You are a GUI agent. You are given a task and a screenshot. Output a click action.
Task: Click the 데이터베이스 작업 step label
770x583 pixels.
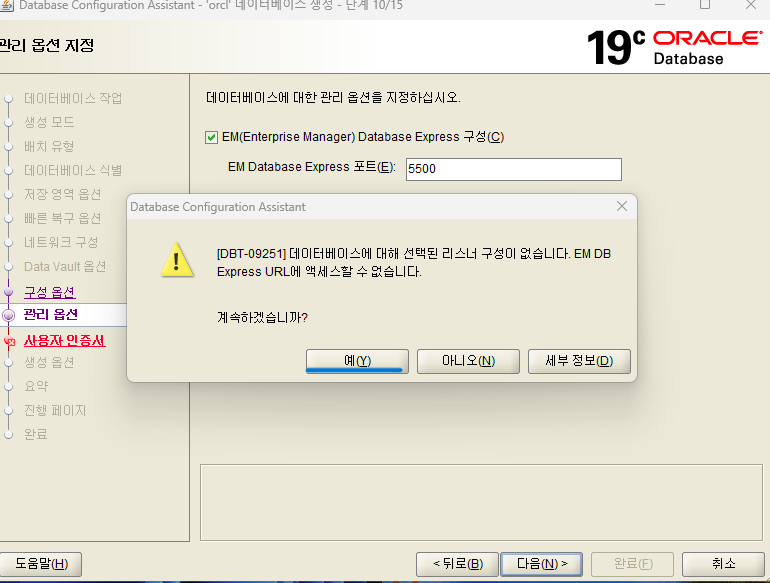73,98
